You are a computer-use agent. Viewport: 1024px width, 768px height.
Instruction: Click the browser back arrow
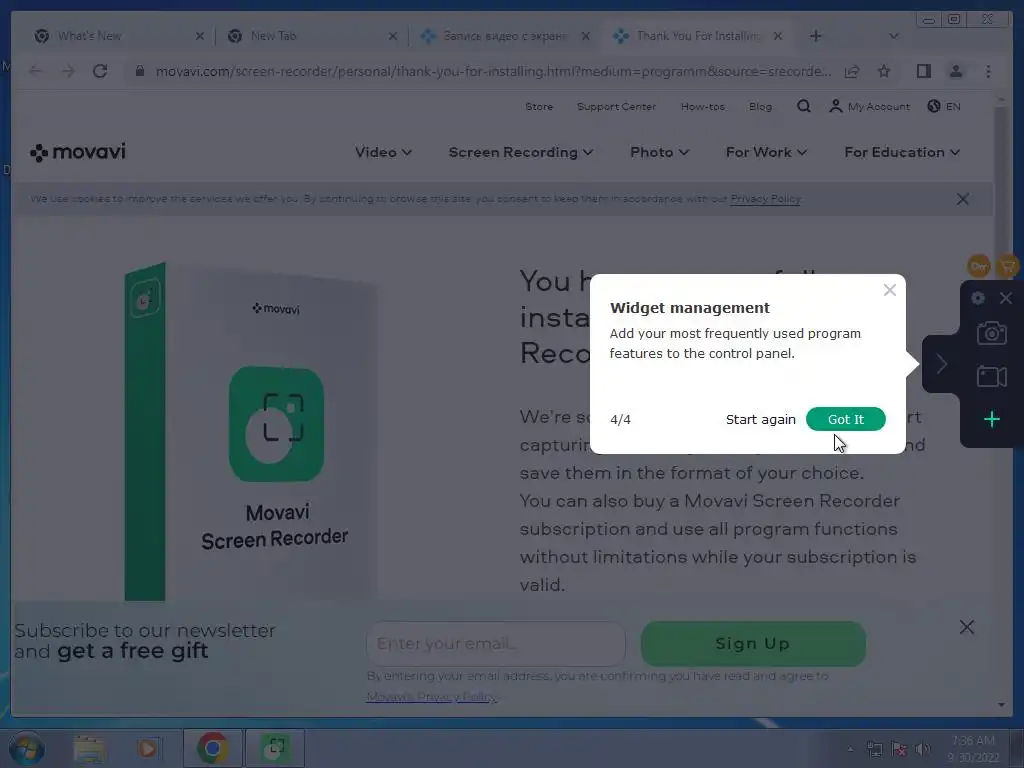pos(35,71)
